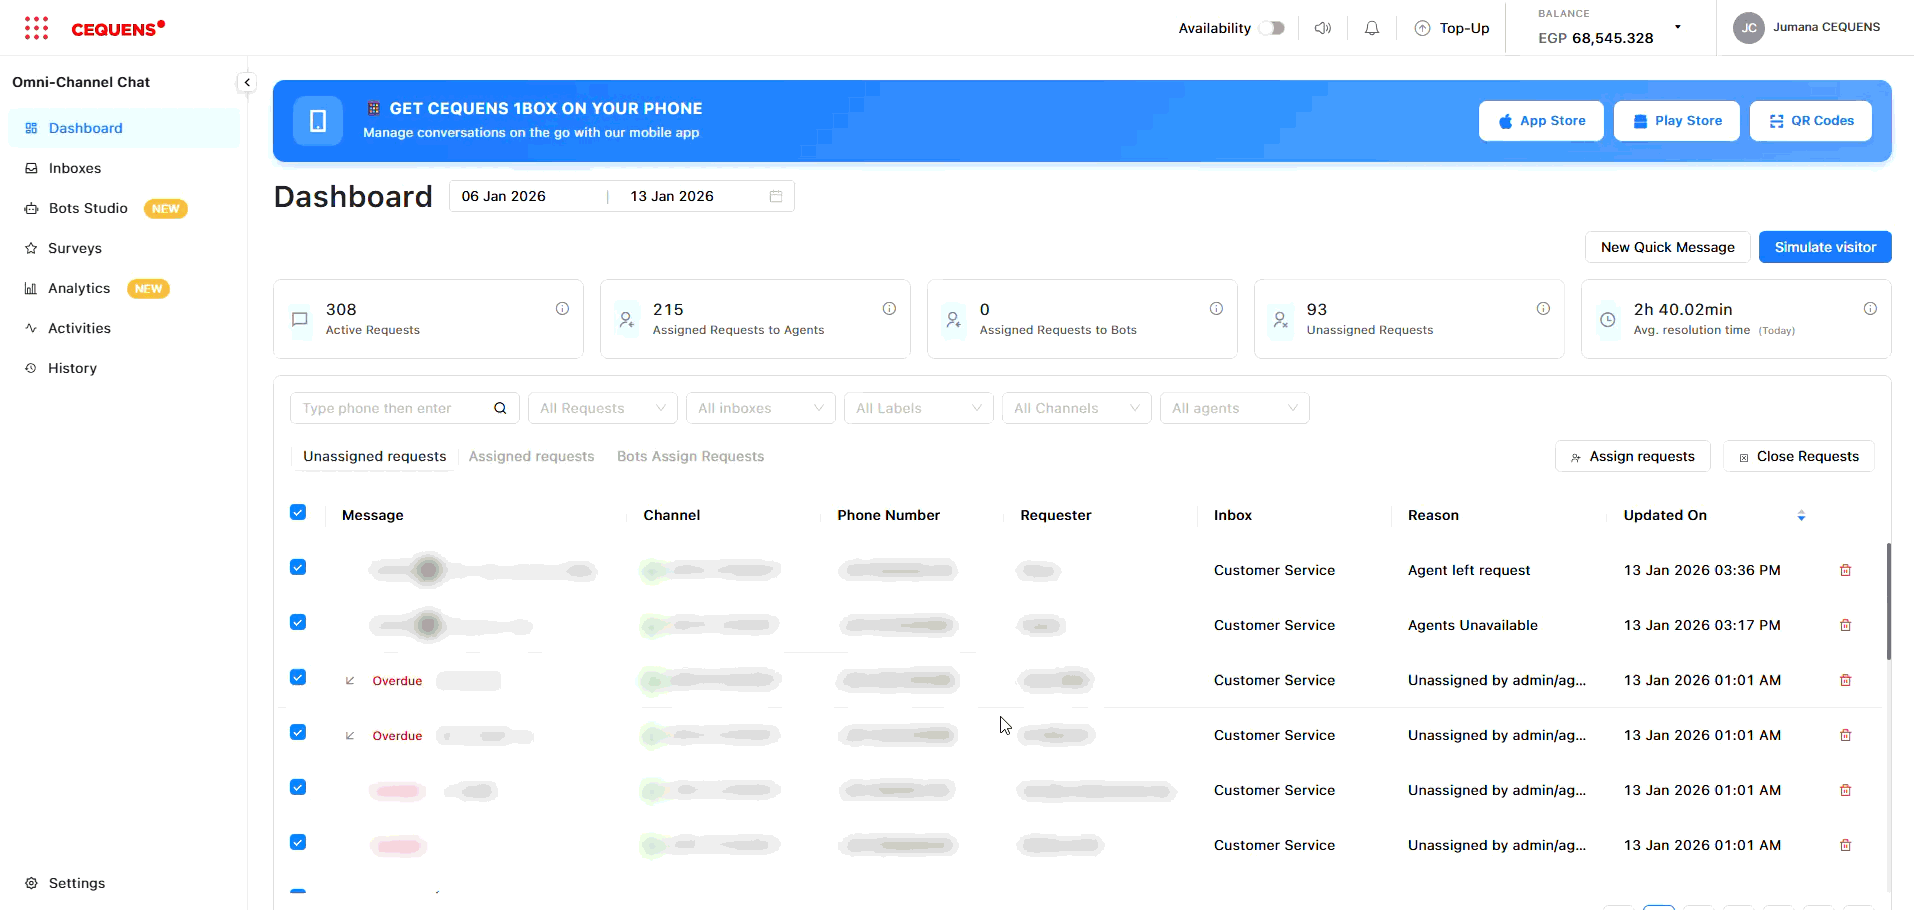Image resolution: width=1914 pixels, height=910 pixels.
Task: Click the Avg. resolution time clock icon
Action: (1608, 320)
